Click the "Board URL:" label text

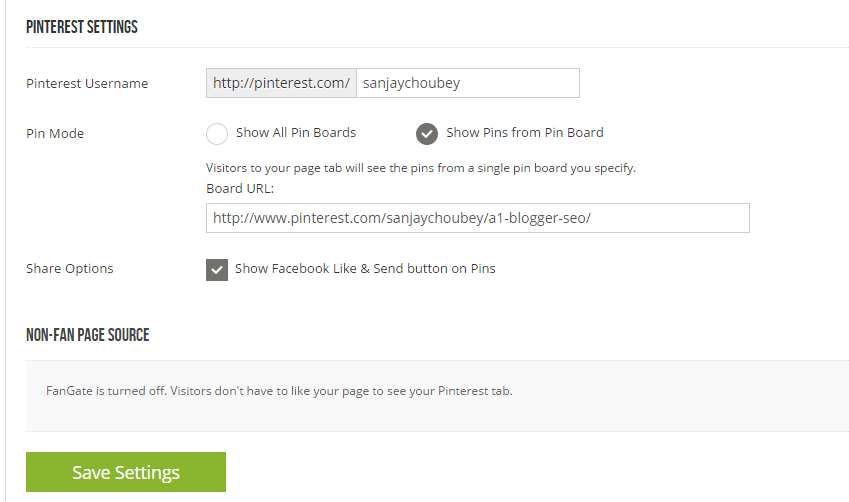[x=240, y=188]
